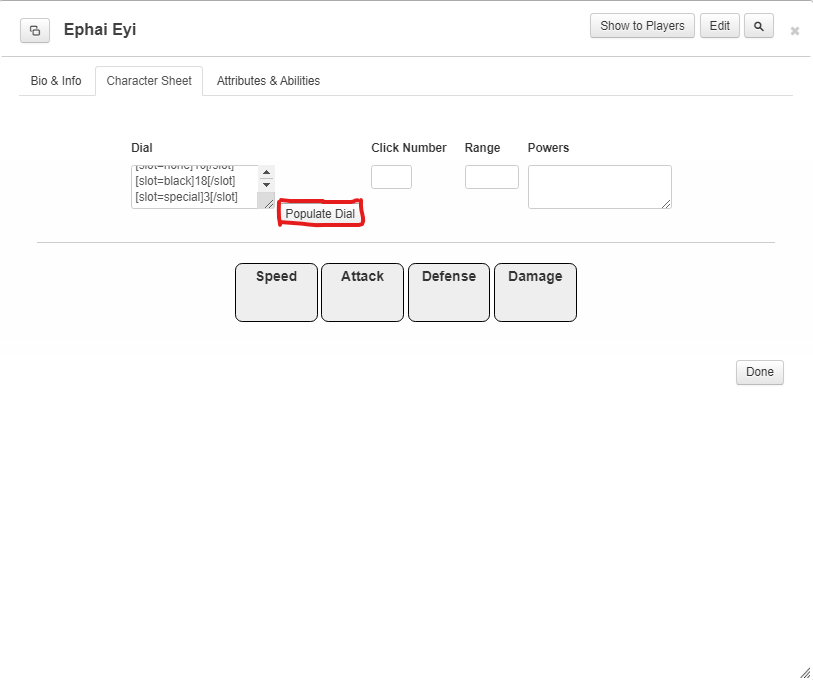Click the Dial text area
The width and height of the screenshot is (813, 680).
click(203, 187)
